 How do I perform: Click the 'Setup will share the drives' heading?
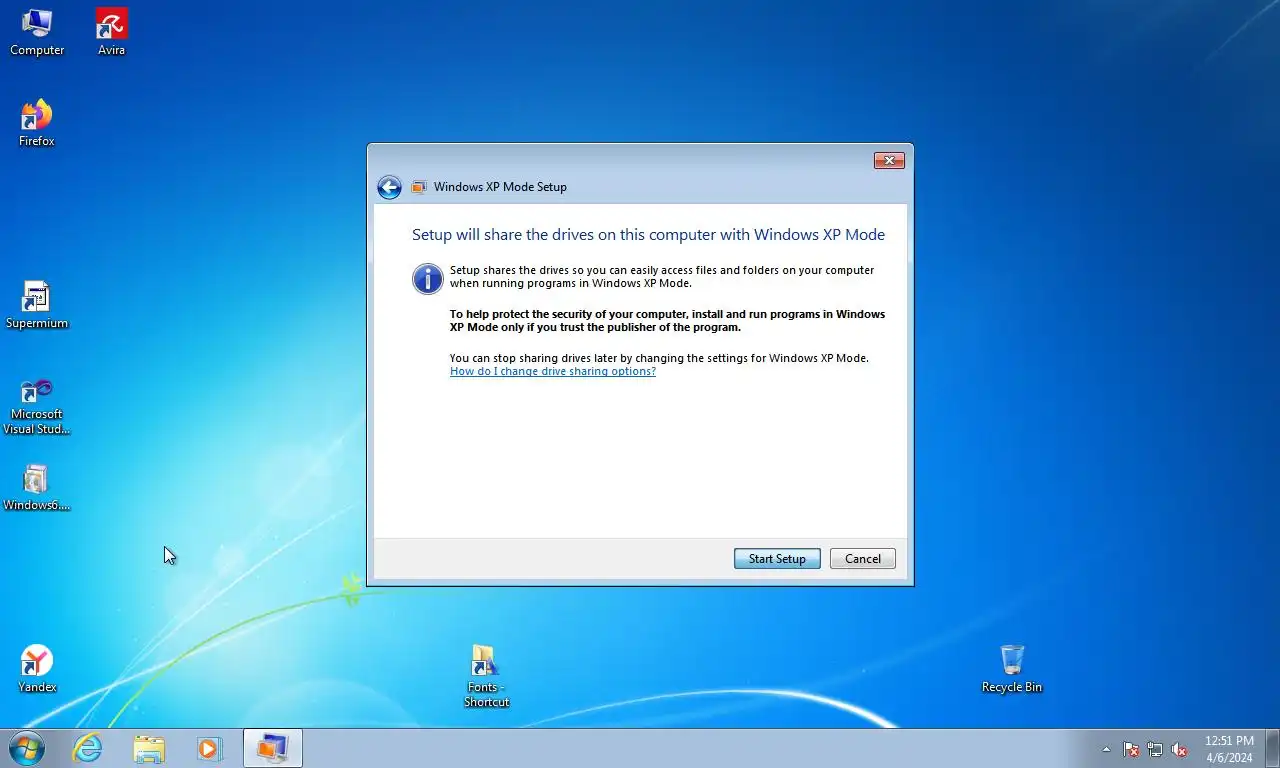[648, 235]
